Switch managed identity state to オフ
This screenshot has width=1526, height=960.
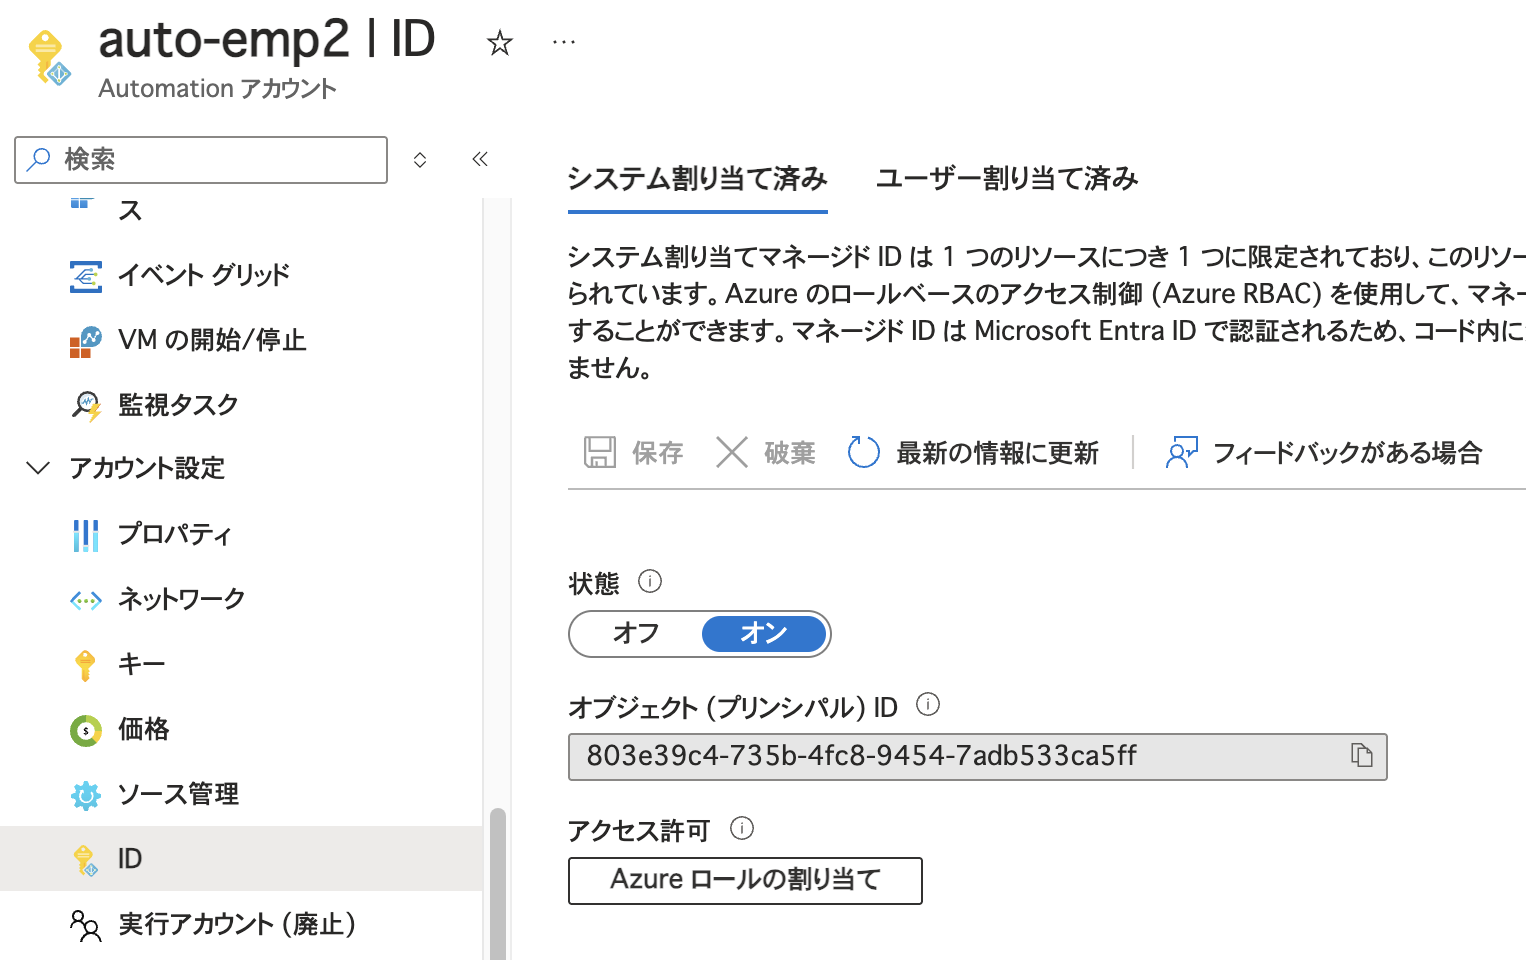click(x=635, y=633)
